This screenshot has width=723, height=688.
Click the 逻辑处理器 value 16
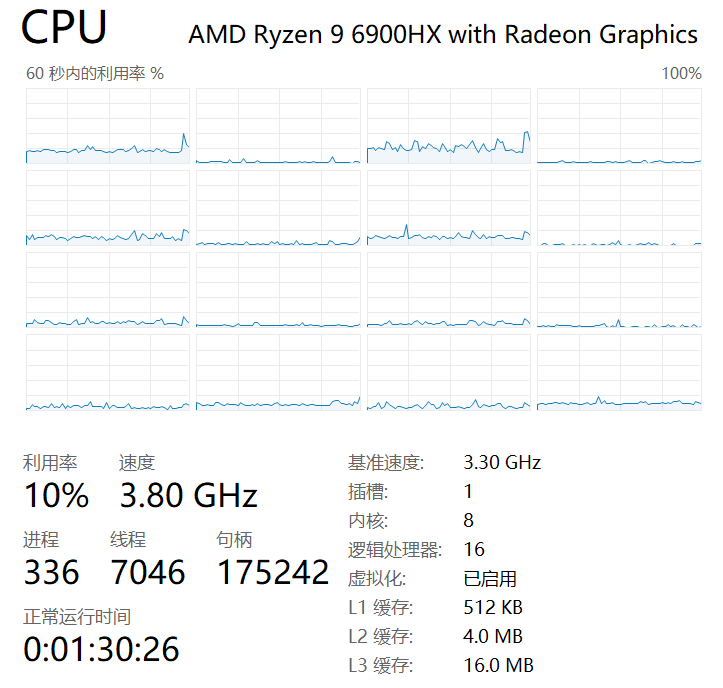474,550
